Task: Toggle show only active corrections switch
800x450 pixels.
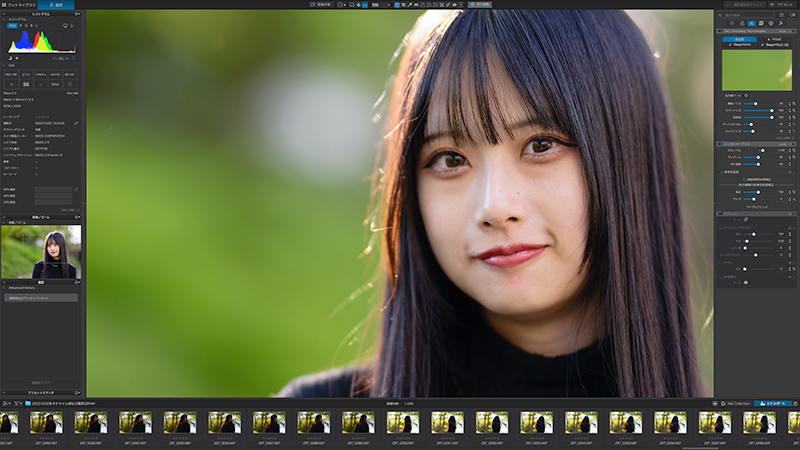Action: (792, 15)
